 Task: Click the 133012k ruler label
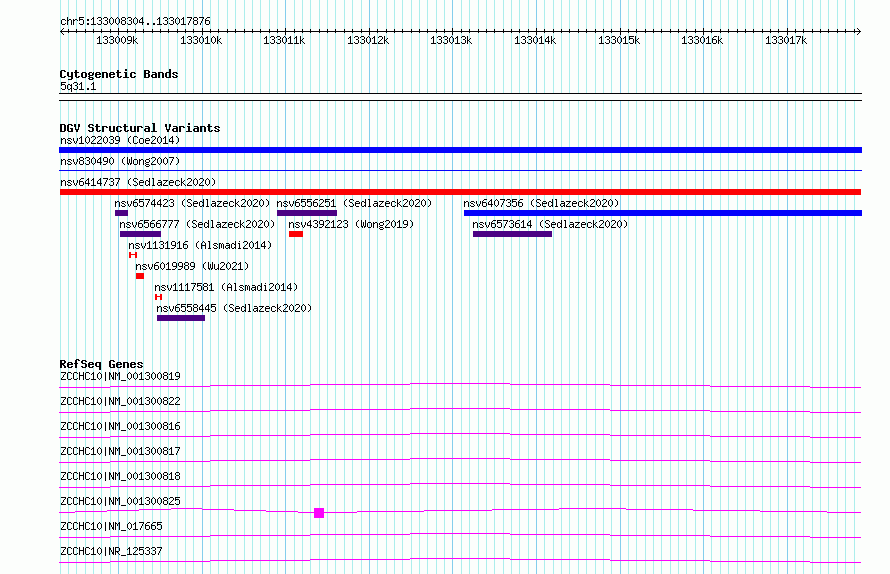pos(368,40)
